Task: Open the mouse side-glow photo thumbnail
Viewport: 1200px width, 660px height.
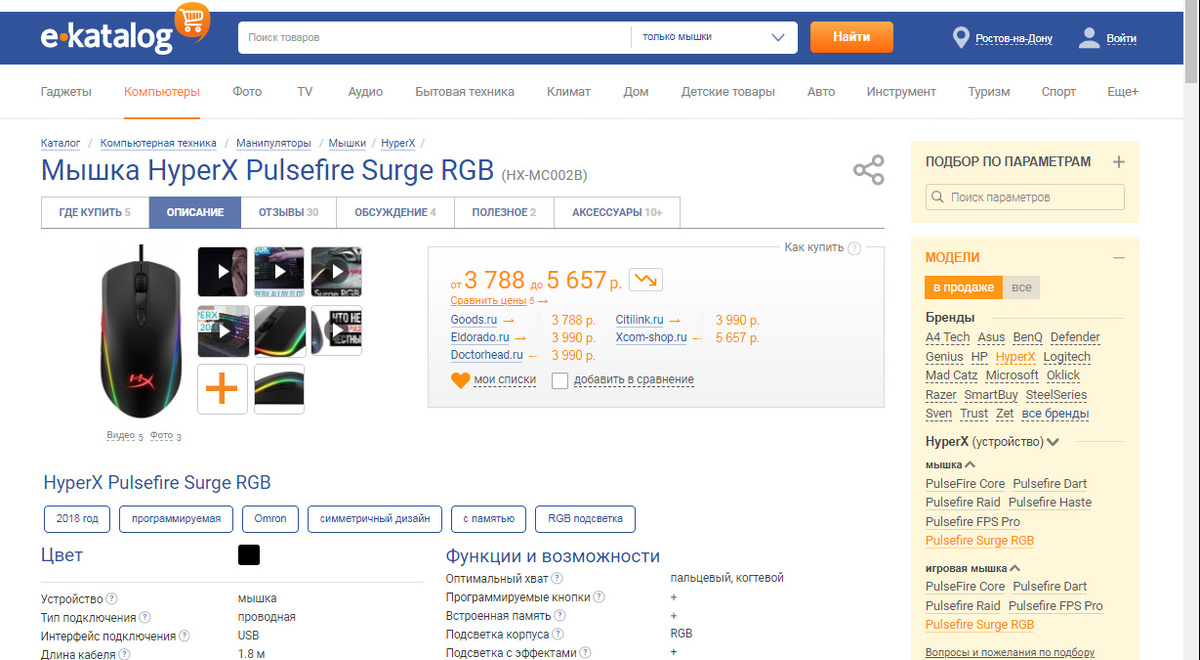Action: click(x=279, y=330)
